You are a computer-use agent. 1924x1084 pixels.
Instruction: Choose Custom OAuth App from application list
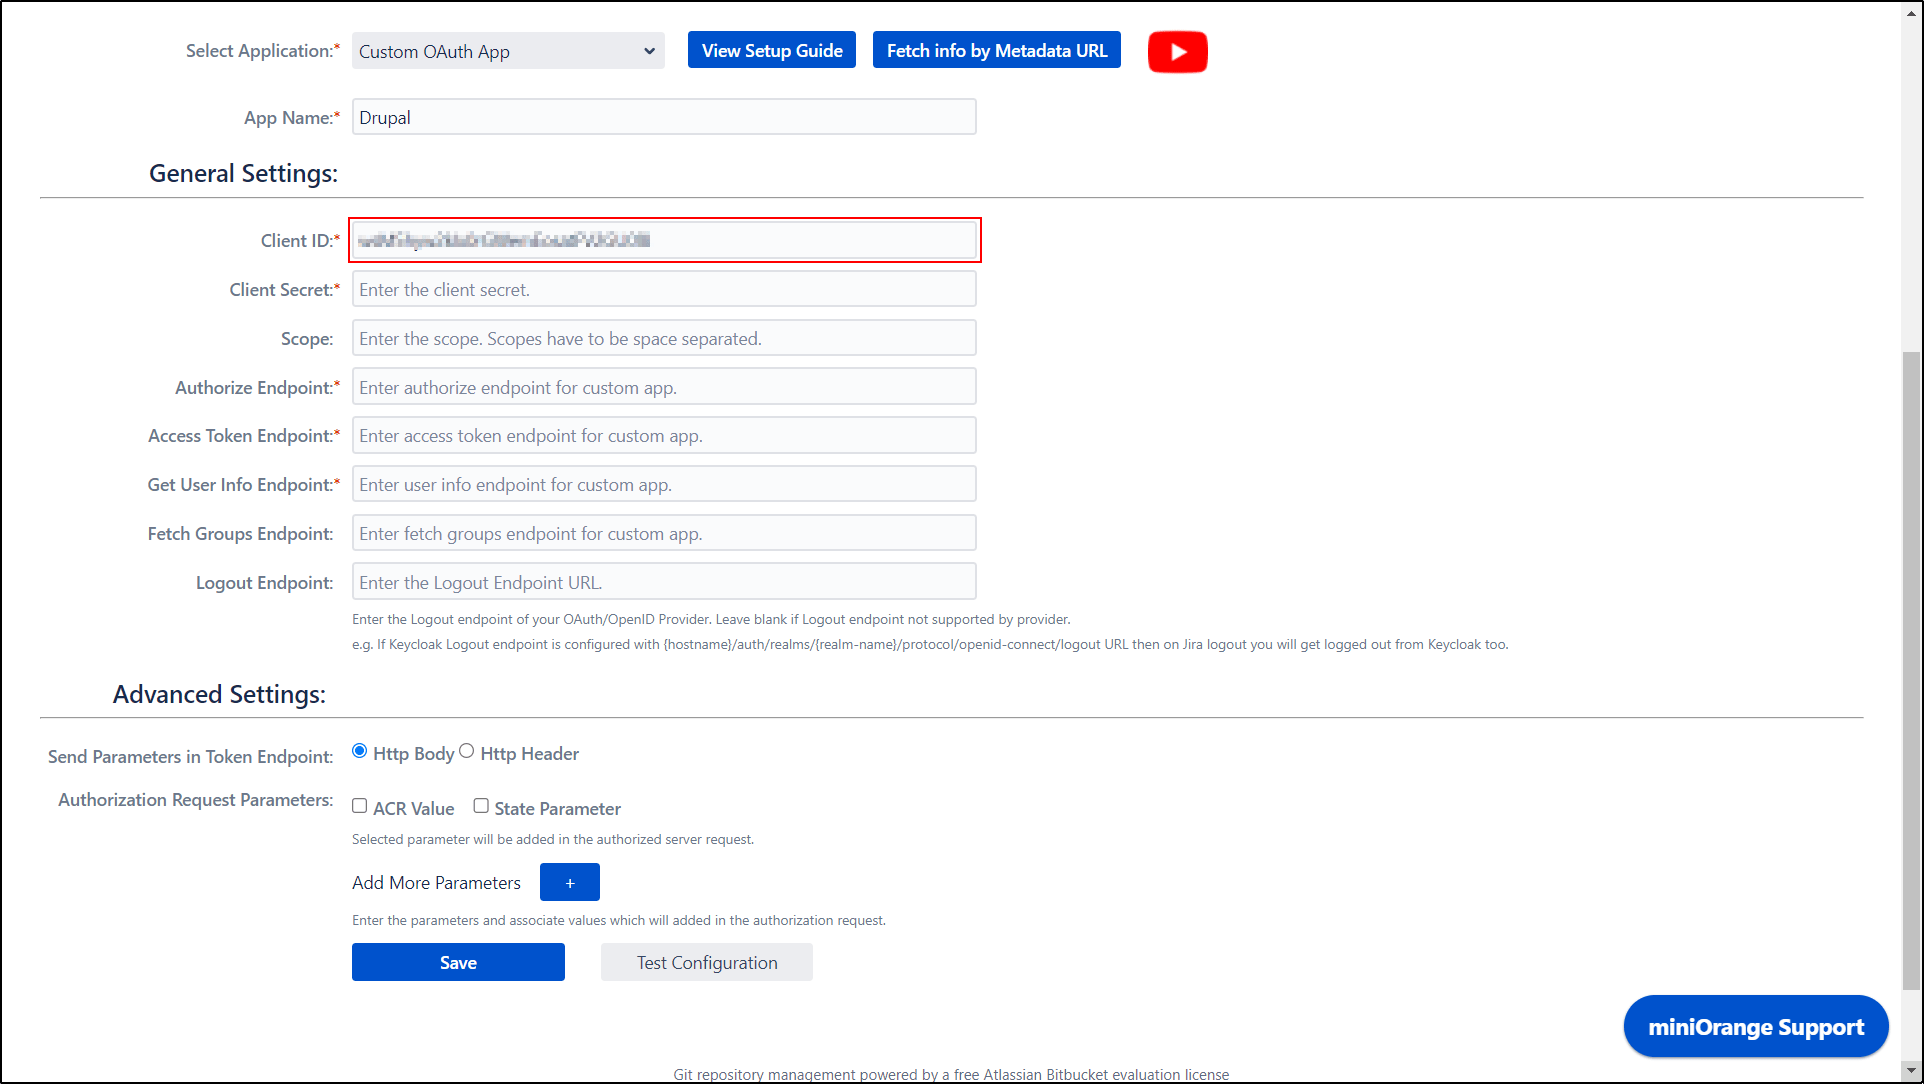pyautogui.click(x=435, y=51)
